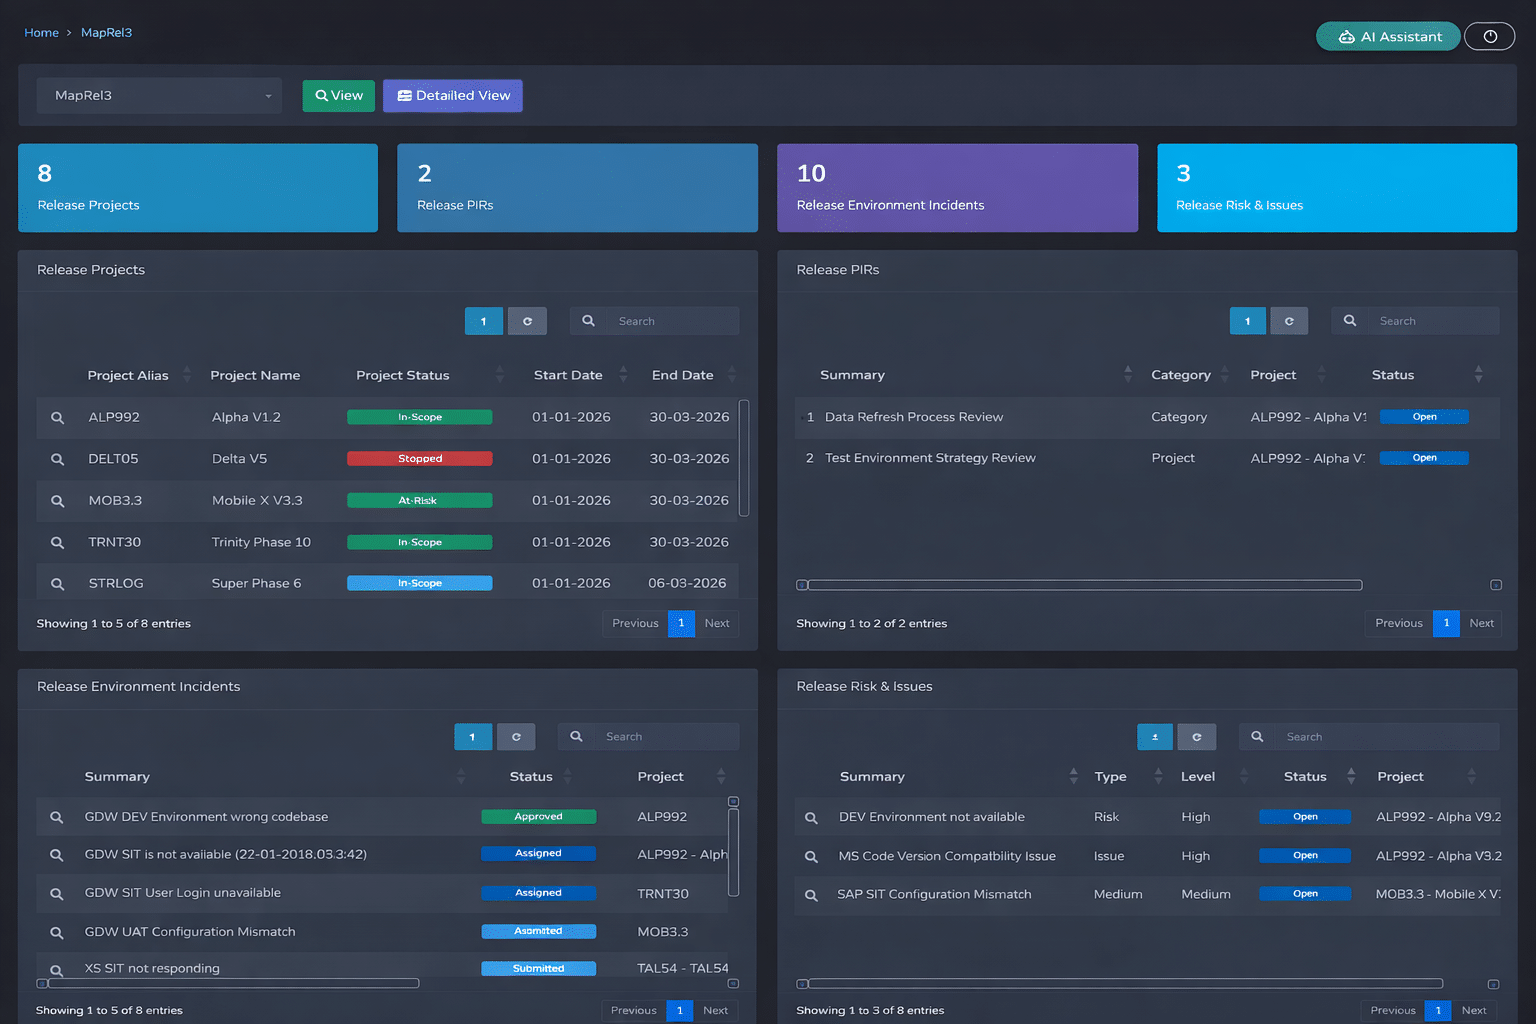Refresh the Release Environment Incidents table
This screenshot has height=1024, width=1536.
pos(516,737)
